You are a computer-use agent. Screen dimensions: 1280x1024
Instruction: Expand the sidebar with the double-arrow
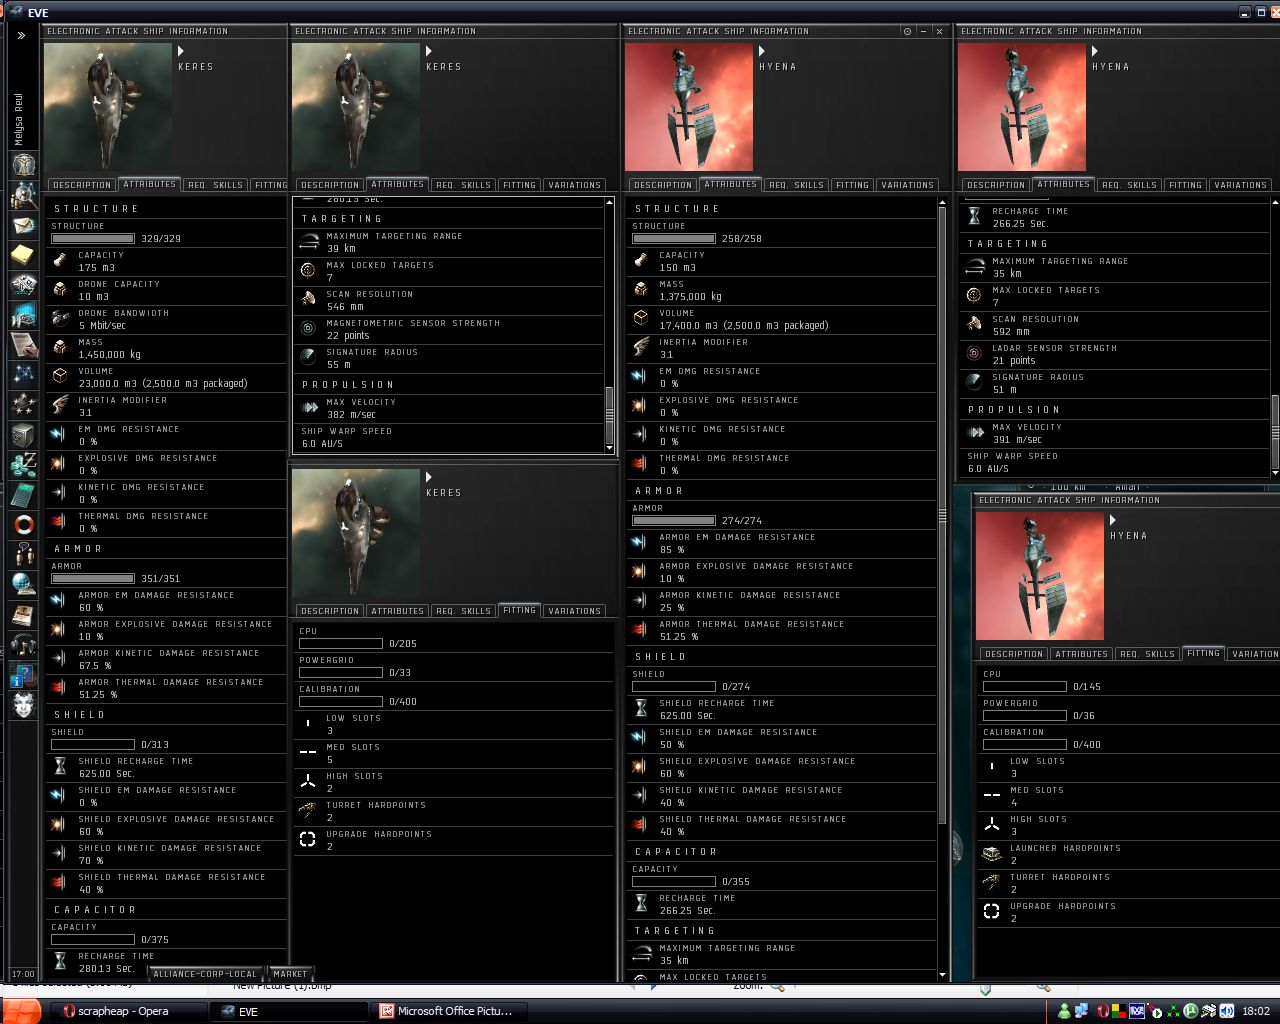pos(21,35)
